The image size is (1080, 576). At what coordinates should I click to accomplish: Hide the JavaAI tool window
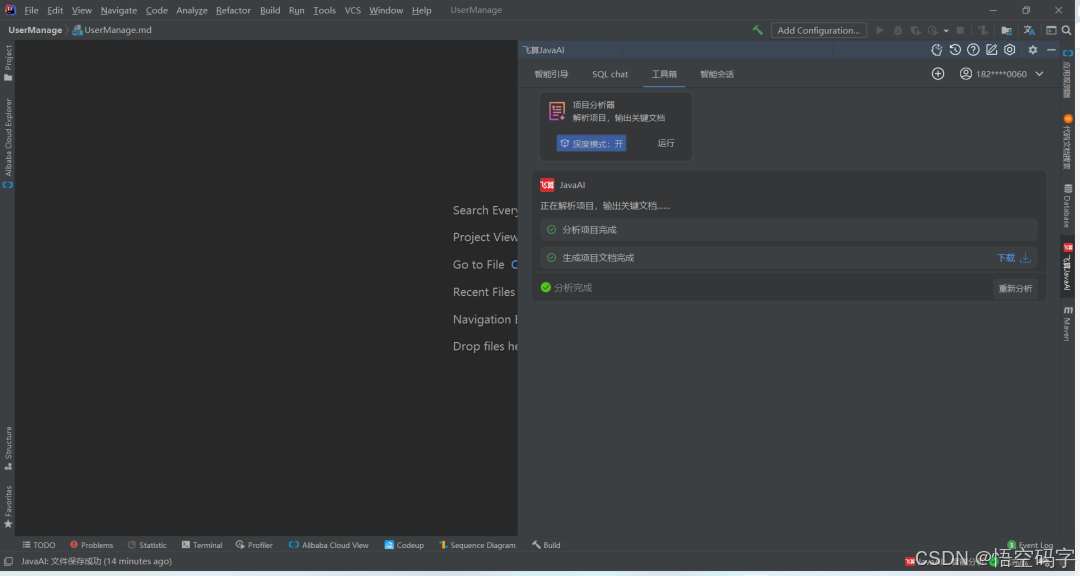click(x=1051, y=50)
